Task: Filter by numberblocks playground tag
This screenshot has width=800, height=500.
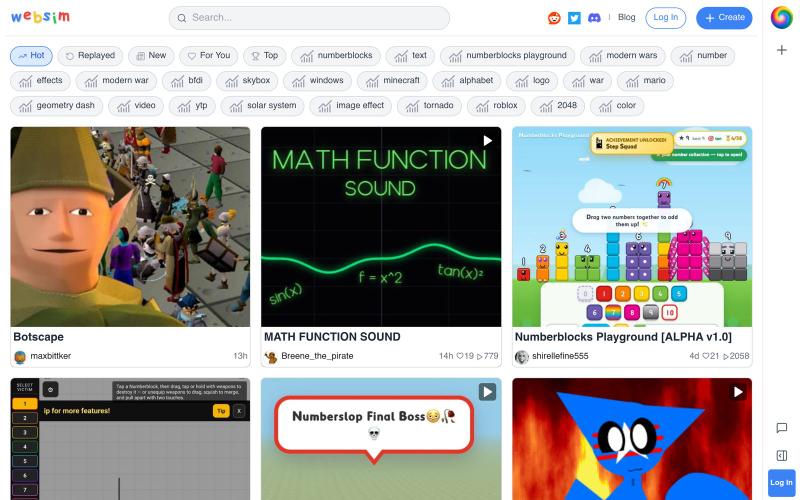Action: tap(507, 56)
